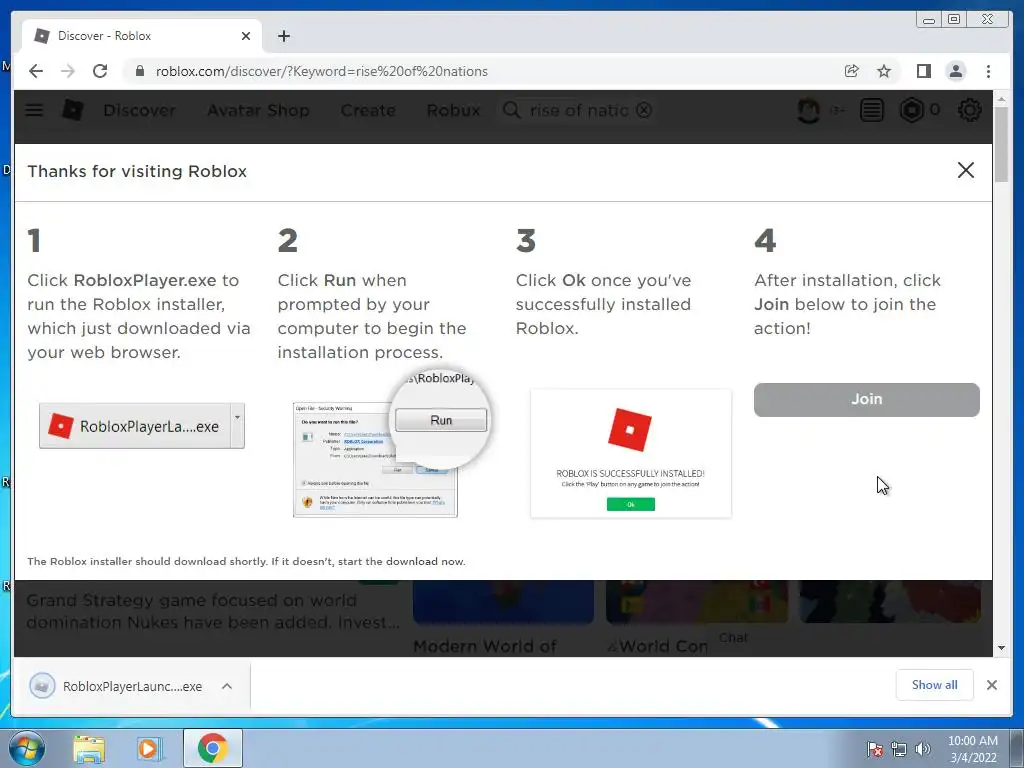Click the taskbar clock showing 10:00 AM
This screenshot has width=1024, height=768.
coord(973,749)
